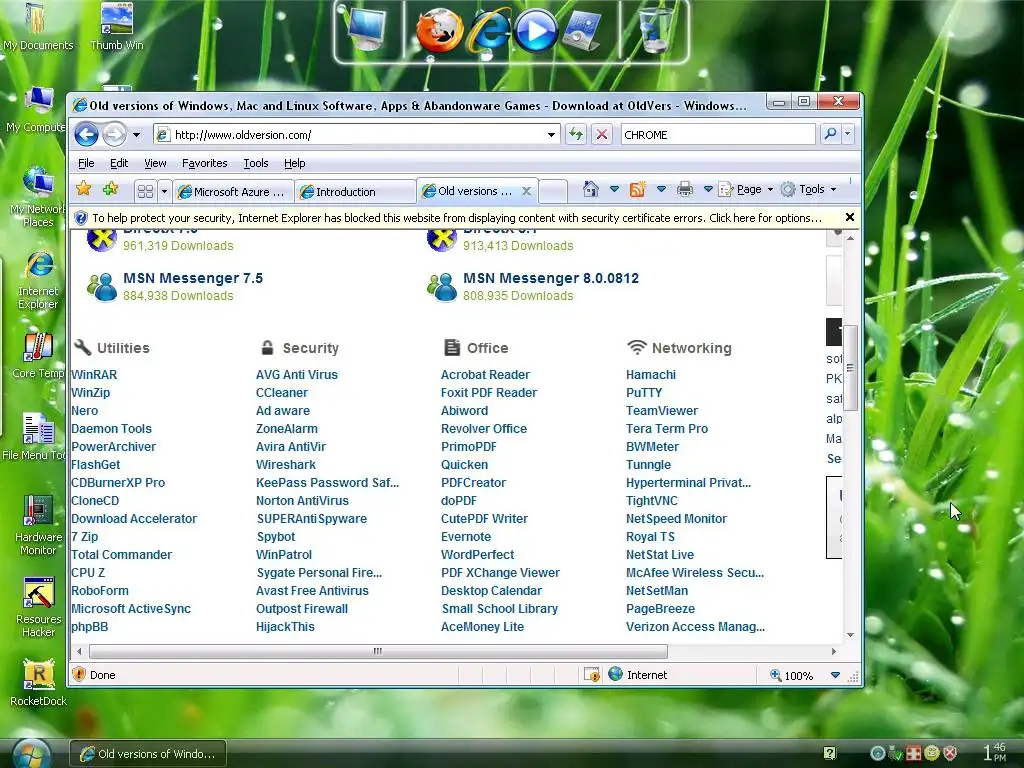1024x768 pixels.
Task: Expand the address bar history dropdown
Action: (552, 135)
